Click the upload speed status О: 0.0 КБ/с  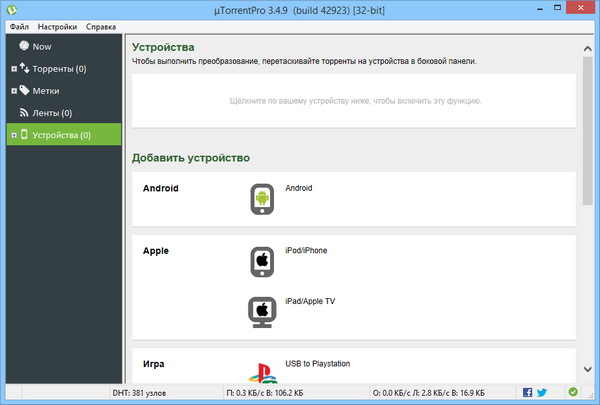429,393
